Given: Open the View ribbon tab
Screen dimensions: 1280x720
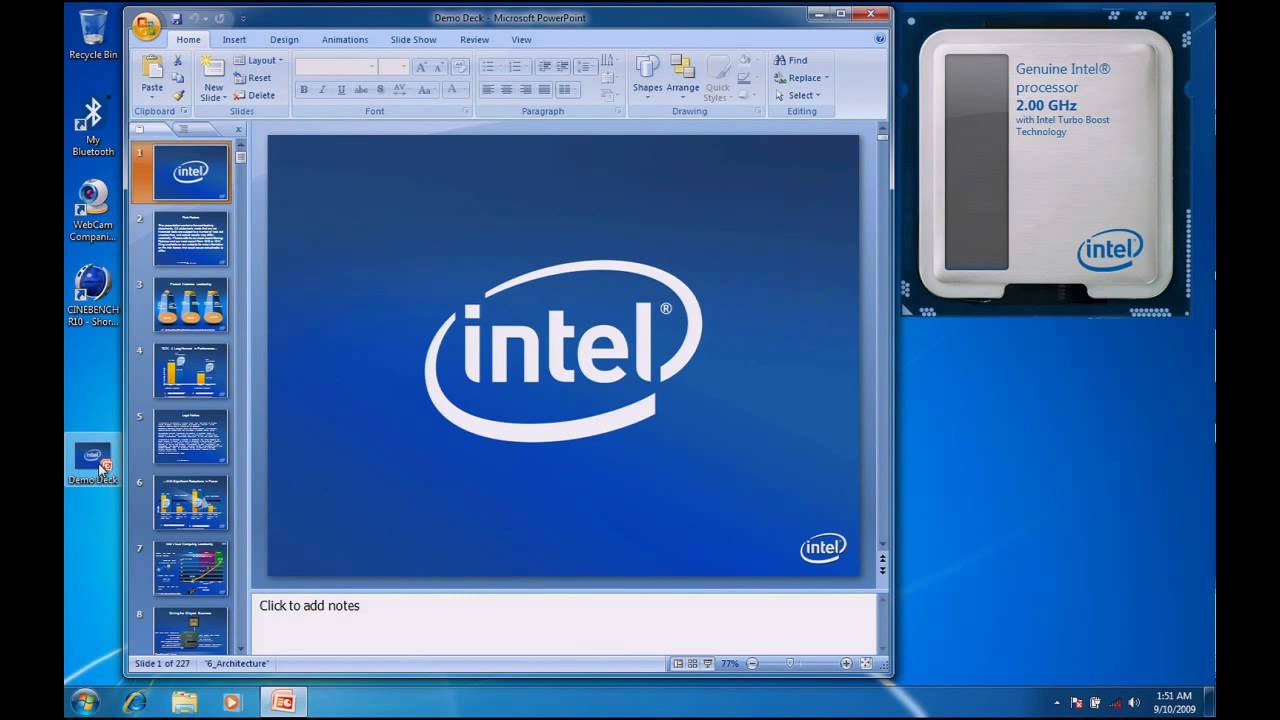Looking at the screenshot, I should tap(521, 40).
